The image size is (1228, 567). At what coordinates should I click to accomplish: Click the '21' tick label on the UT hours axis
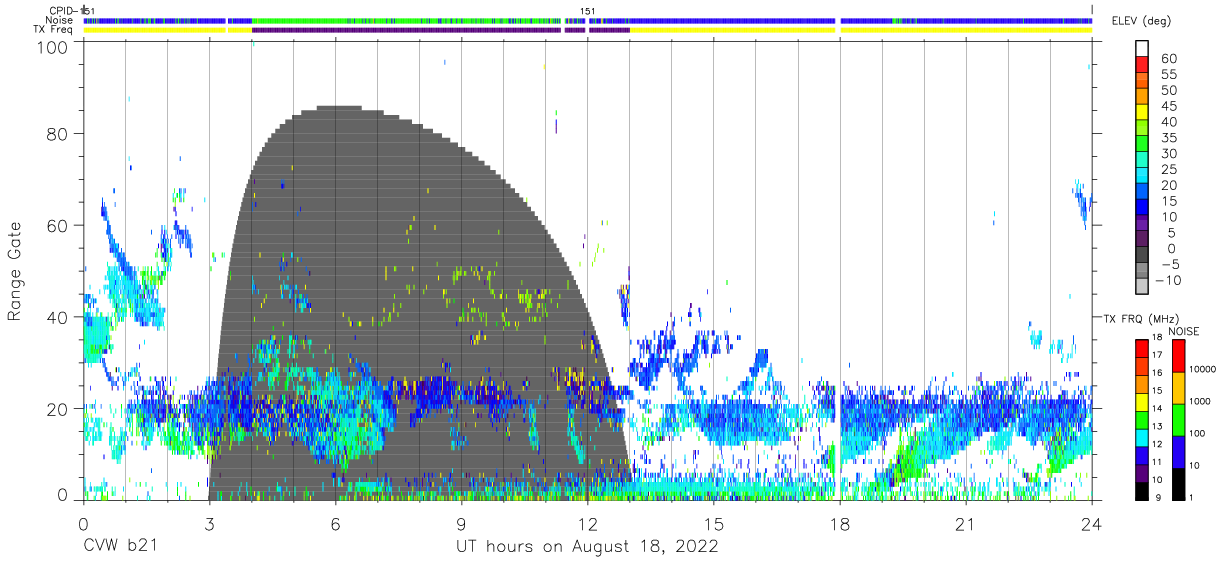[x=966, y=524]
